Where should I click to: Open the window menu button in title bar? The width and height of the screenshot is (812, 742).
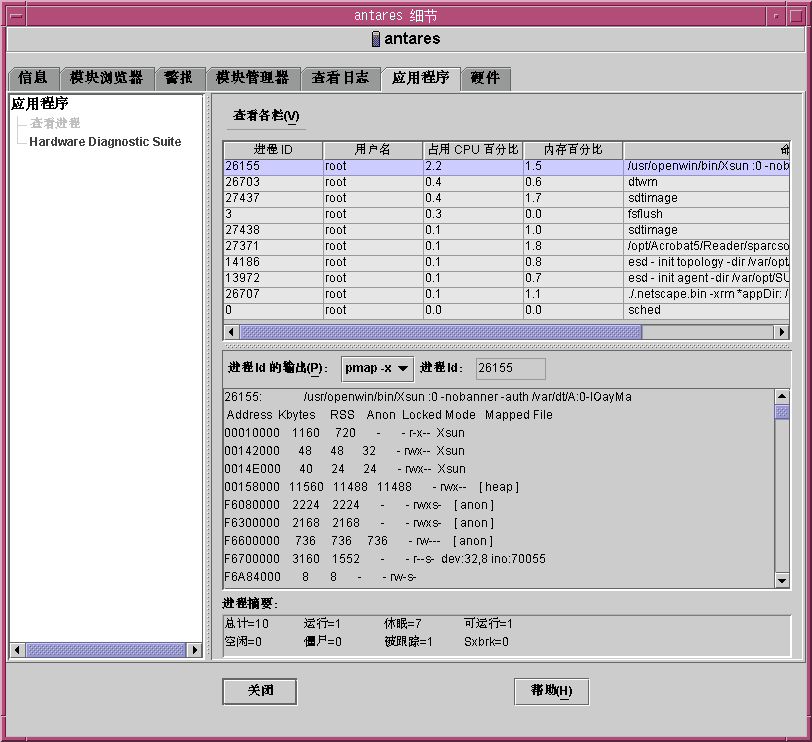coord(17,16)
